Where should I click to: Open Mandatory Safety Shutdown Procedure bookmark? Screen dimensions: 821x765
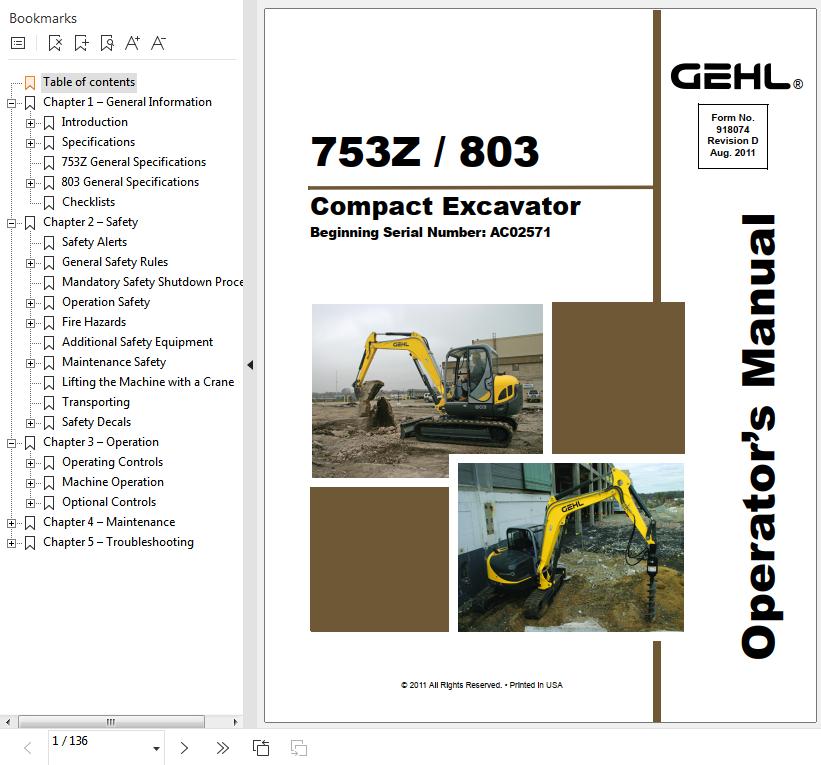[x=152, y=282]
